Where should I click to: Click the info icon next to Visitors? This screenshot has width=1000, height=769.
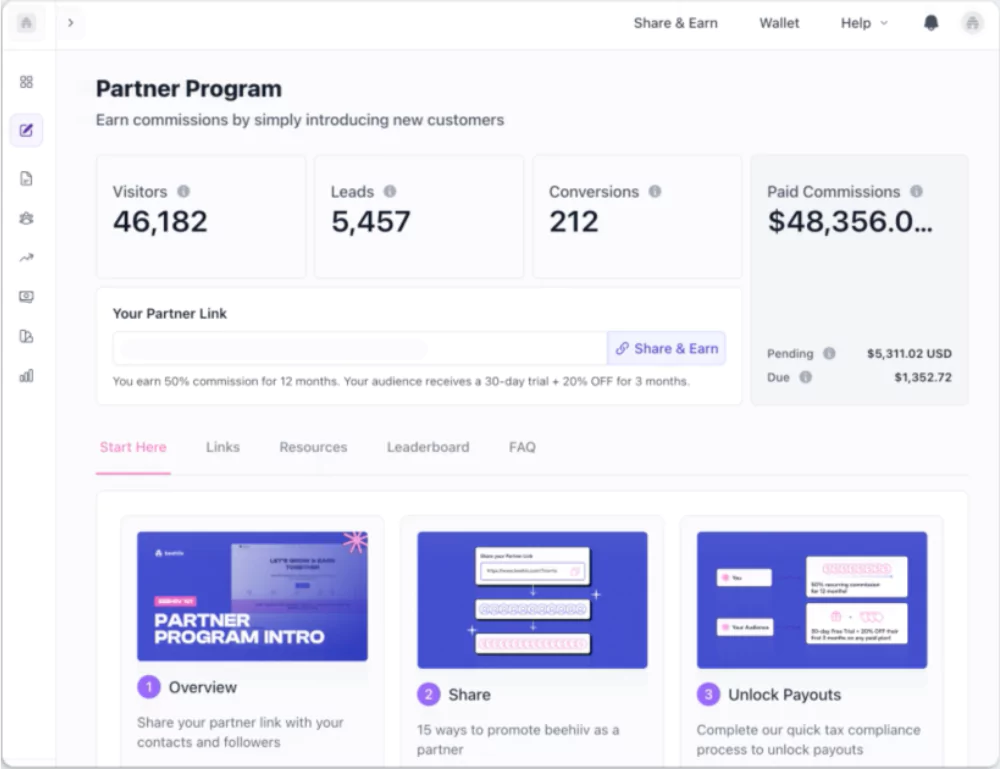click(x=183, y=191)
